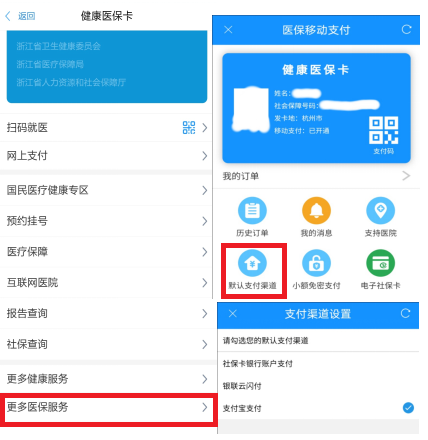Tap the 支持医院 location icon
428x440 pixels.
(380, 211)
